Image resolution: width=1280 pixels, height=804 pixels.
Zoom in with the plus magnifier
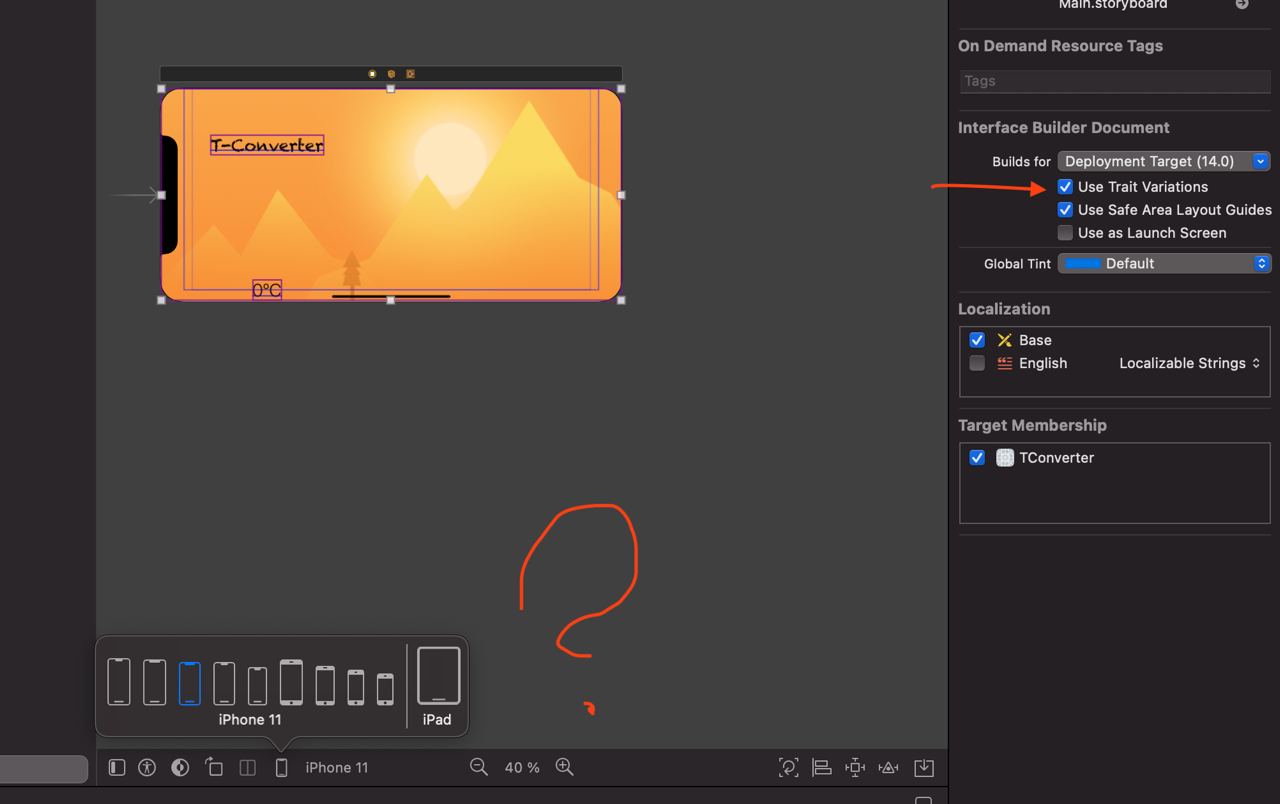click(565, 767)
